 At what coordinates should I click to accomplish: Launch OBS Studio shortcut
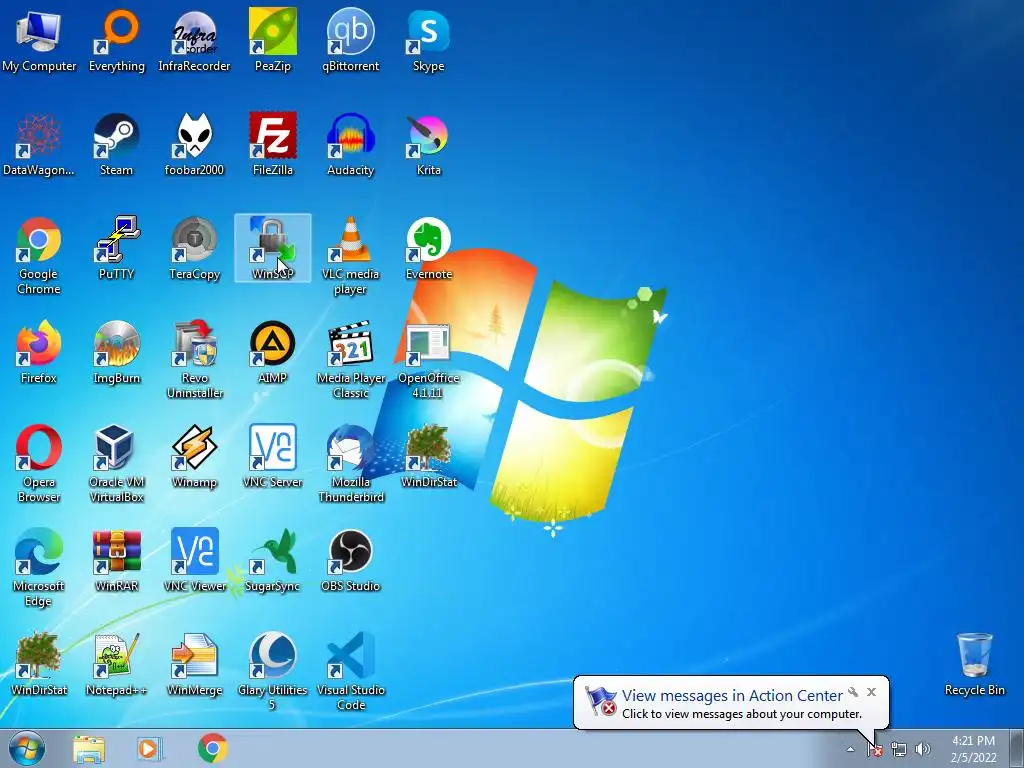coord(350,560)
